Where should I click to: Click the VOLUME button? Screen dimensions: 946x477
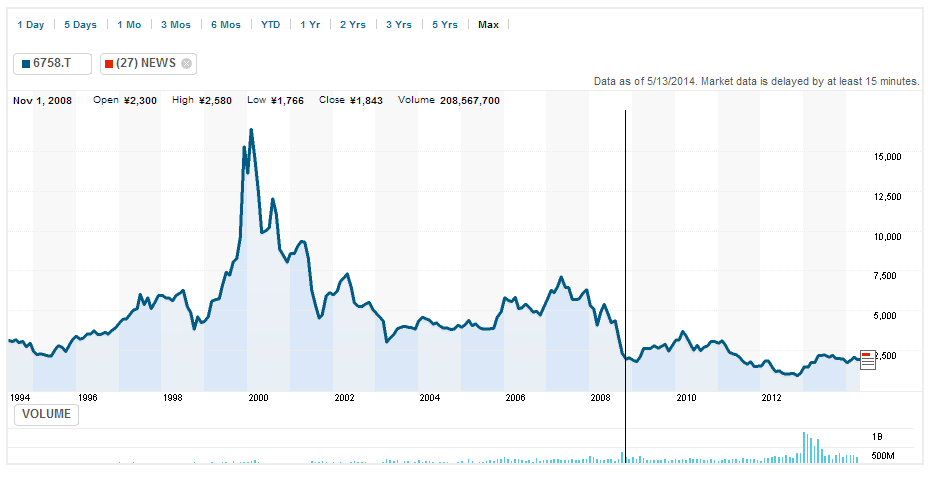[47, 414]
